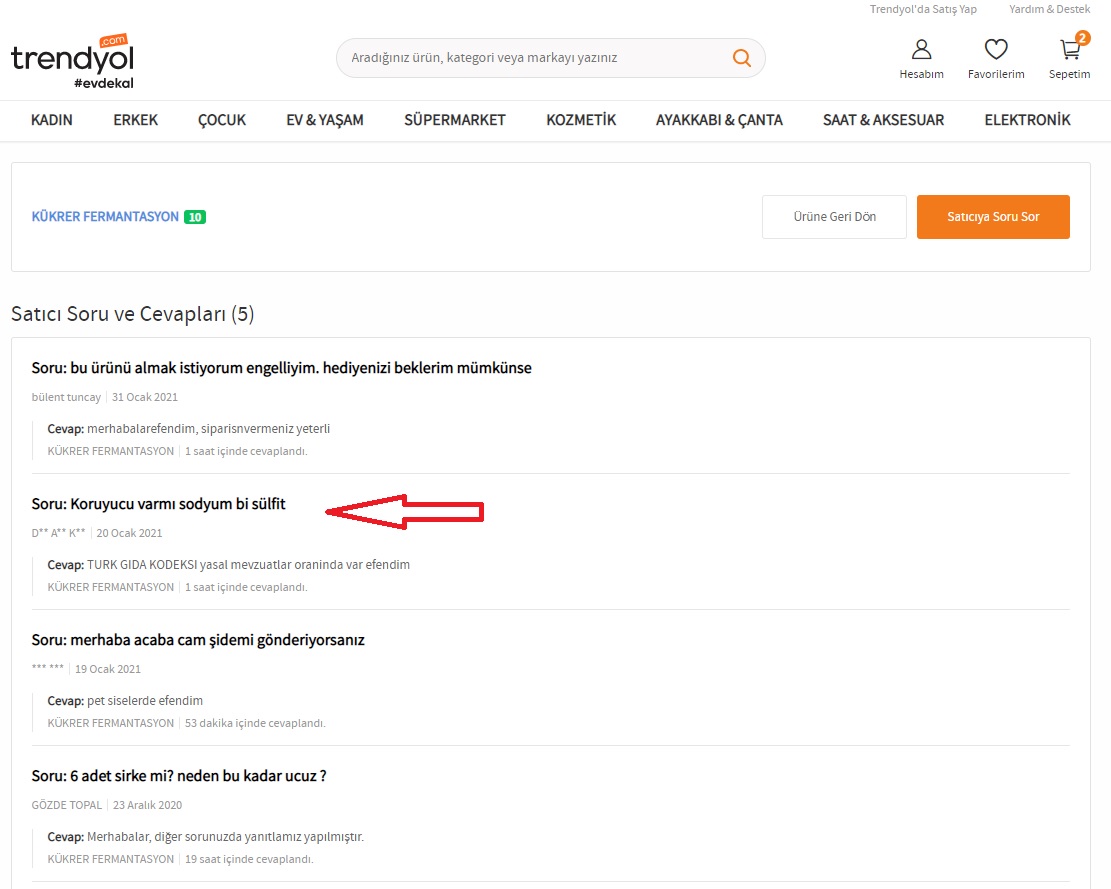1111x889 pixels.
Task: Select question about engelliyim hediyenizi
Action: [x=281, y=368]
